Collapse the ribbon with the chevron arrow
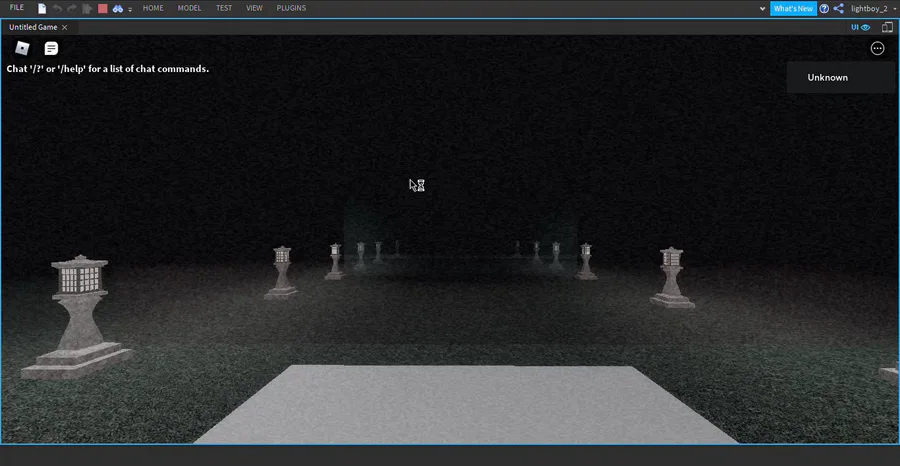 point(762,9)
